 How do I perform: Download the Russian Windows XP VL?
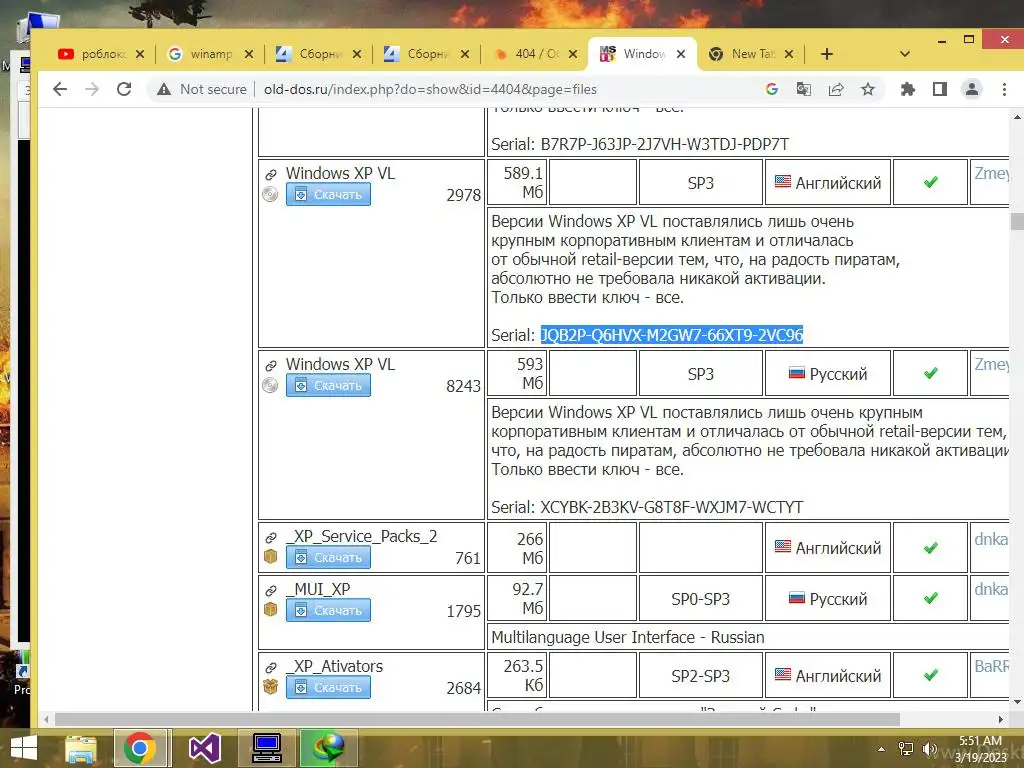click(x=328, y=385)
